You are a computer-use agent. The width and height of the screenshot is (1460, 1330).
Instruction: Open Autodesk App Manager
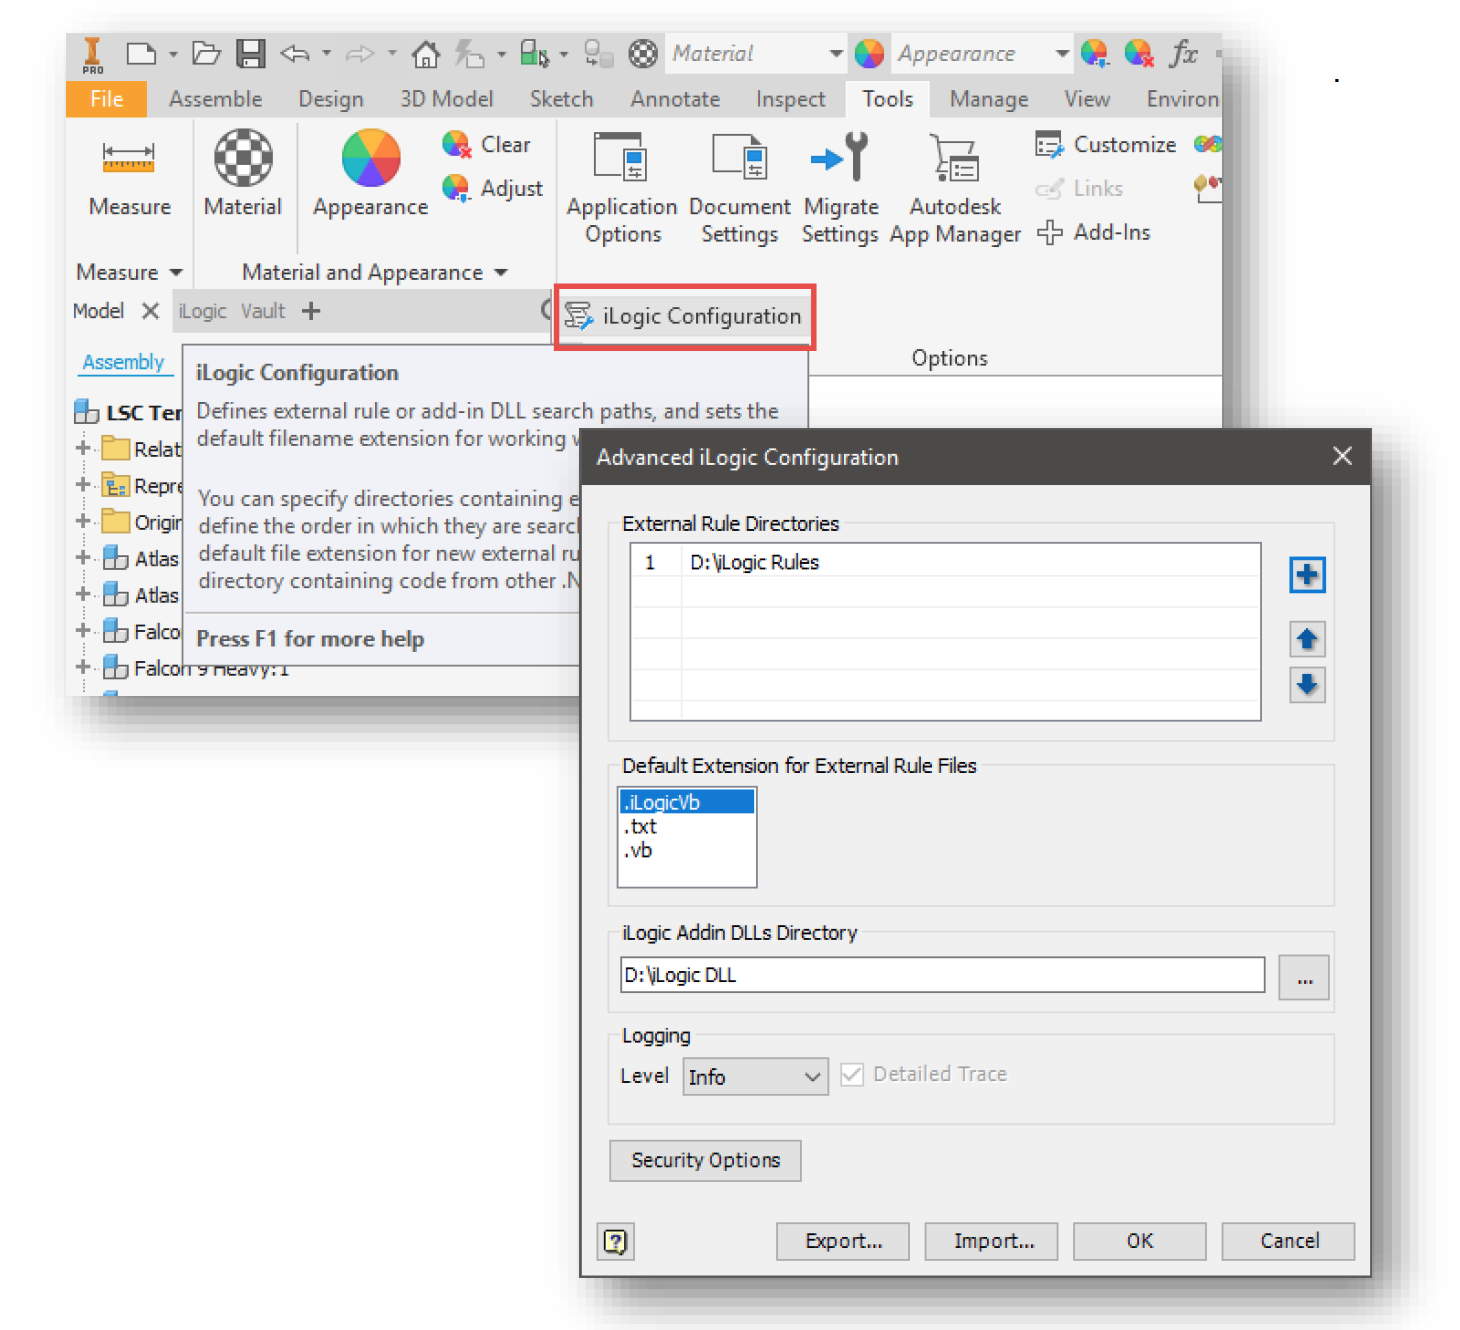click(x=955, y=188)
